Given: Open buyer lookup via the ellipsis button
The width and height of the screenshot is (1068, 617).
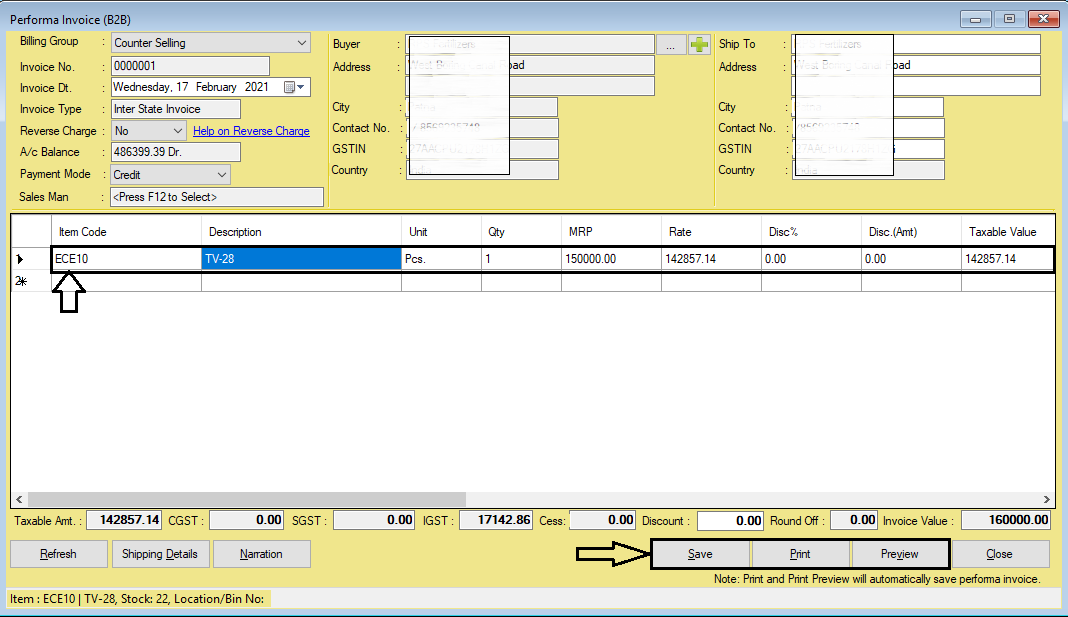Looking at the screenshot, I should [673, 43].
